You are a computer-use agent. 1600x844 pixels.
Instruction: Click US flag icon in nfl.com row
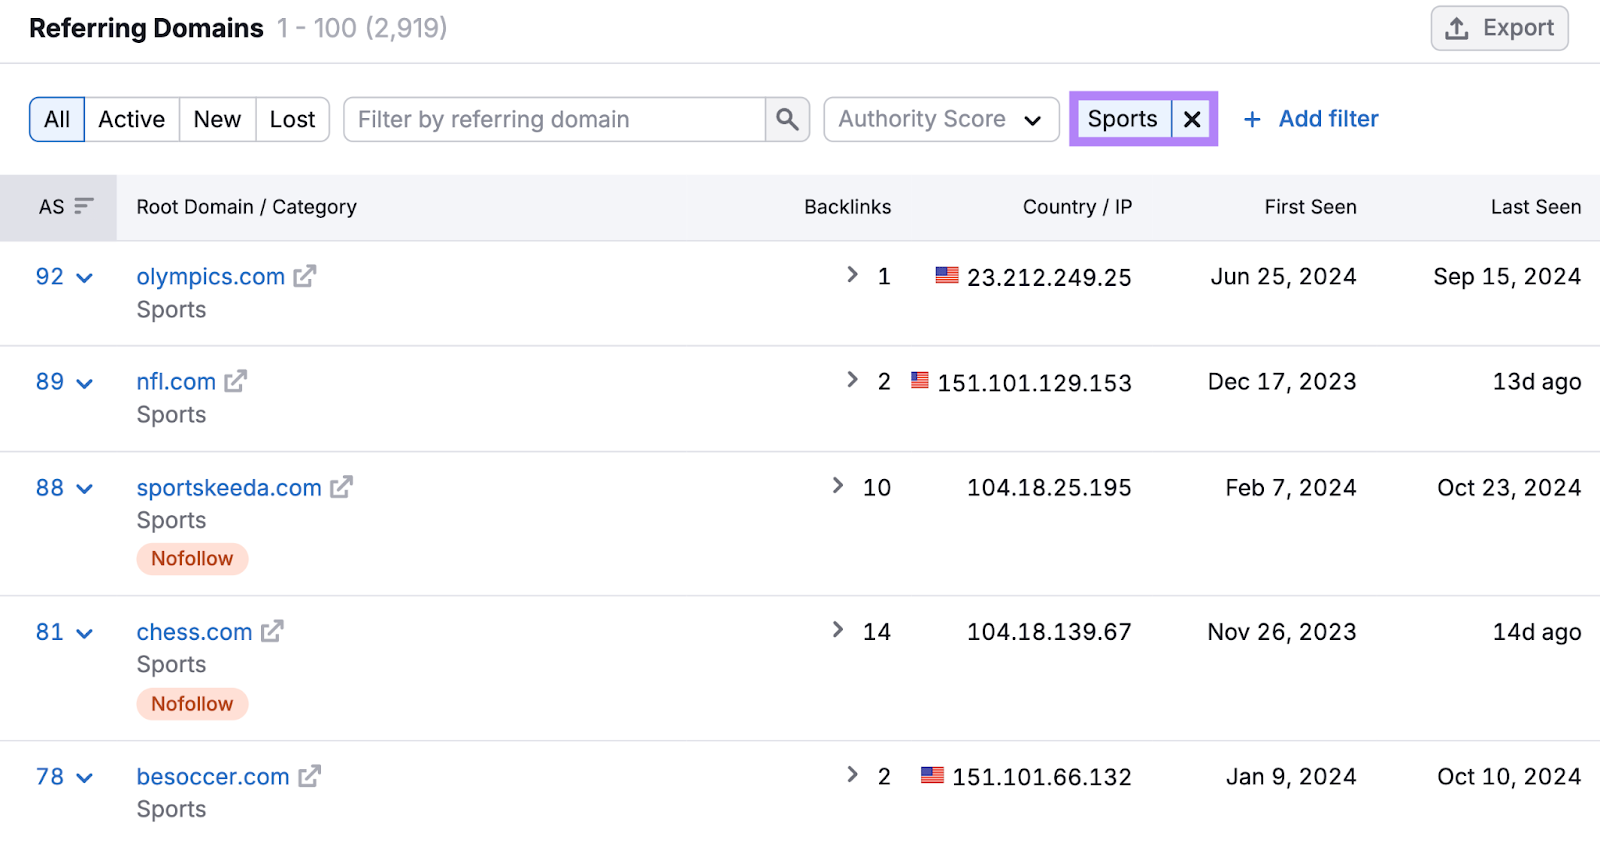pyautogui.click(x=920, y=380)
